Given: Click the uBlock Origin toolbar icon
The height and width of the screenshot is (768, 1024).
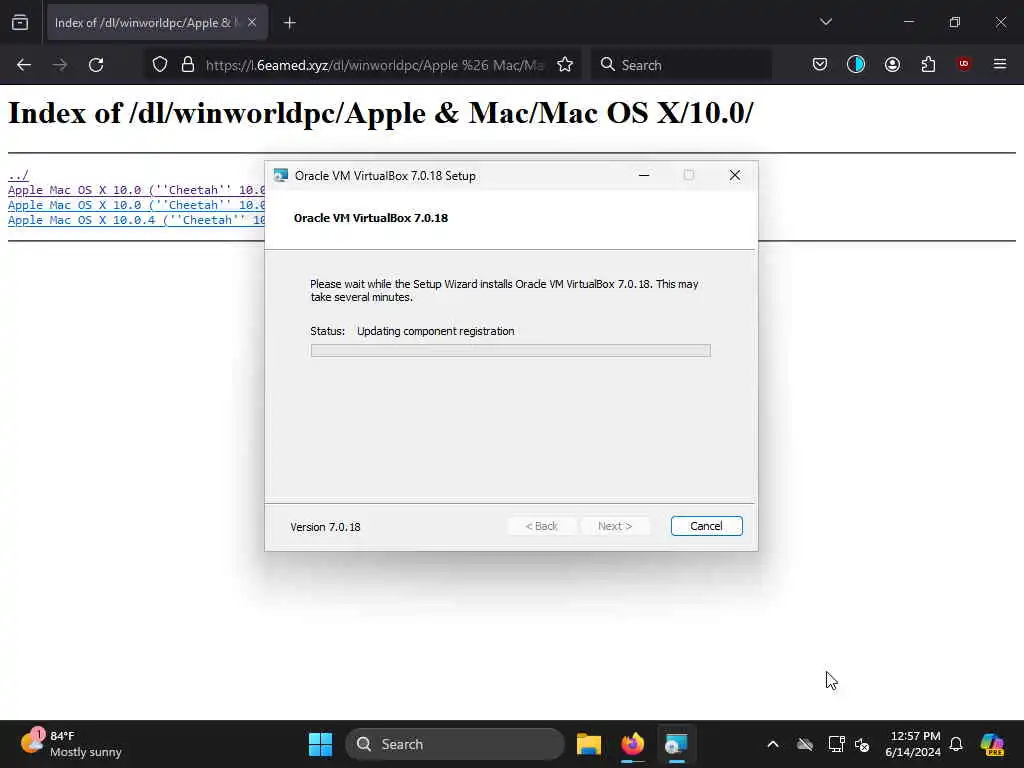Looking at the screenshot, I should (964, 64).
